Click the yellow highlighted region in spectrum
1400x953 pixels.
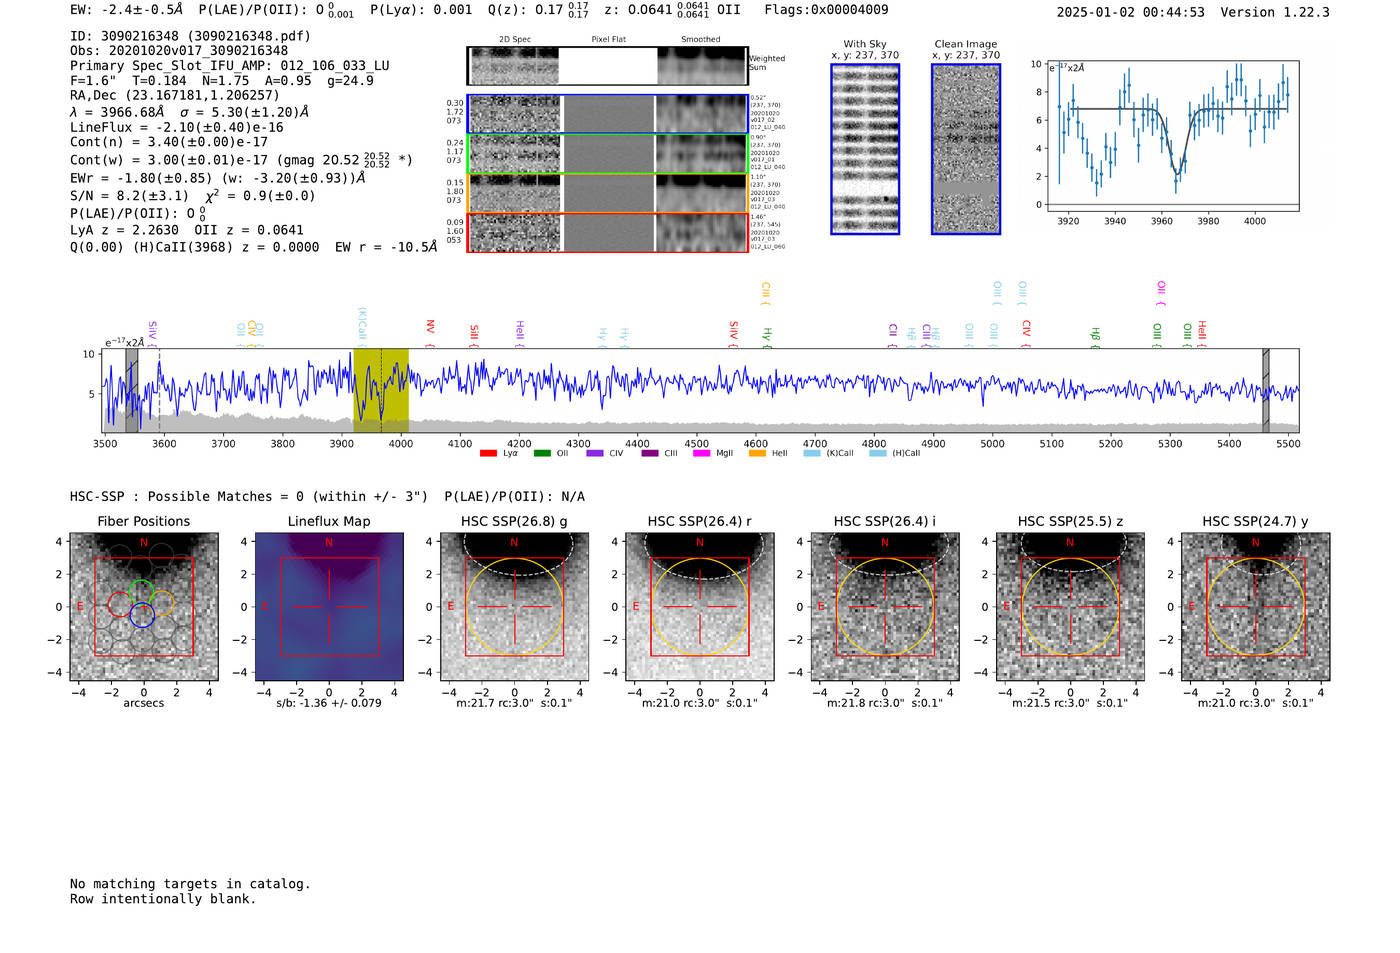point(381,390)
